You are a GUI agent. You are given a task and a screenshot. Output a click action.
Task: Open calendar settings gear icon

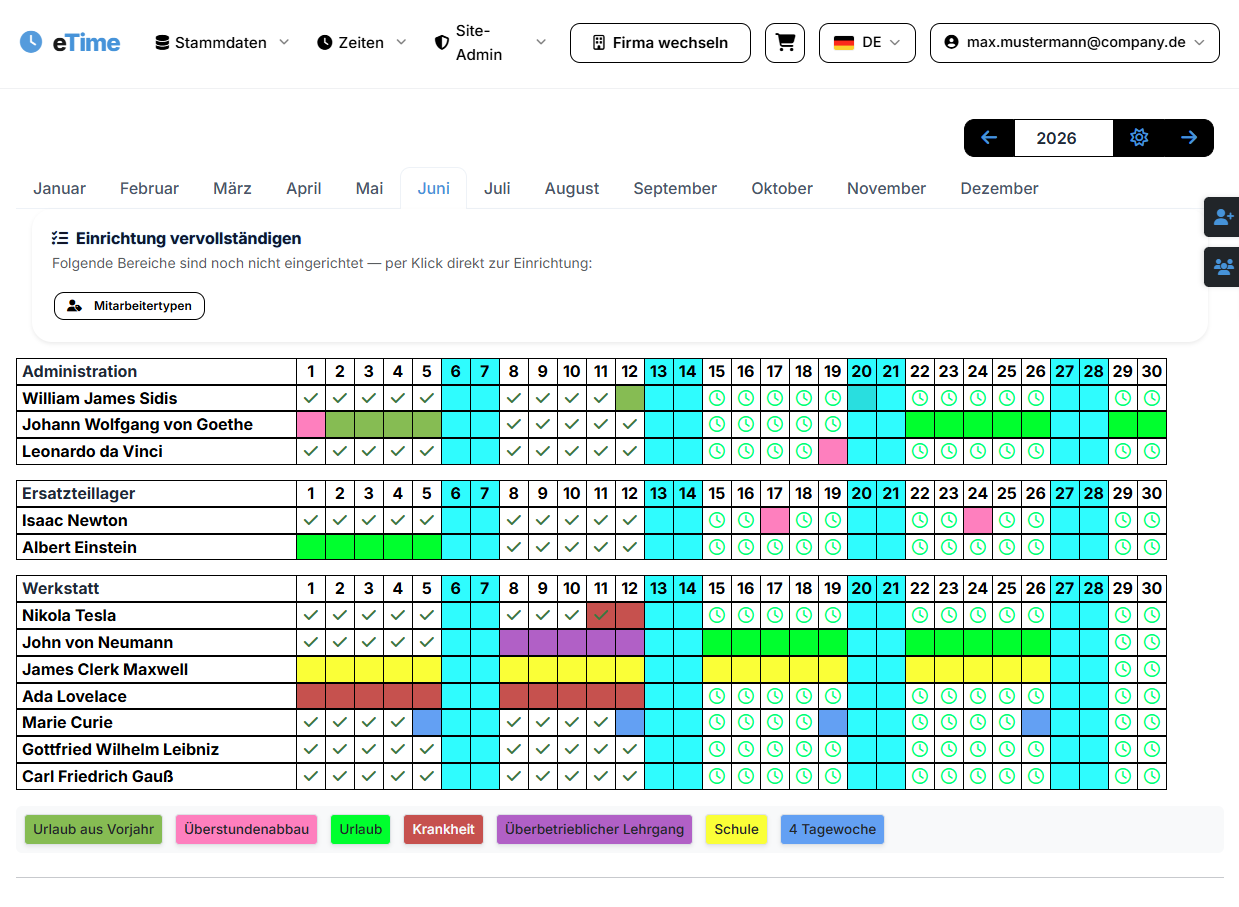click(x=1139, y=138)
